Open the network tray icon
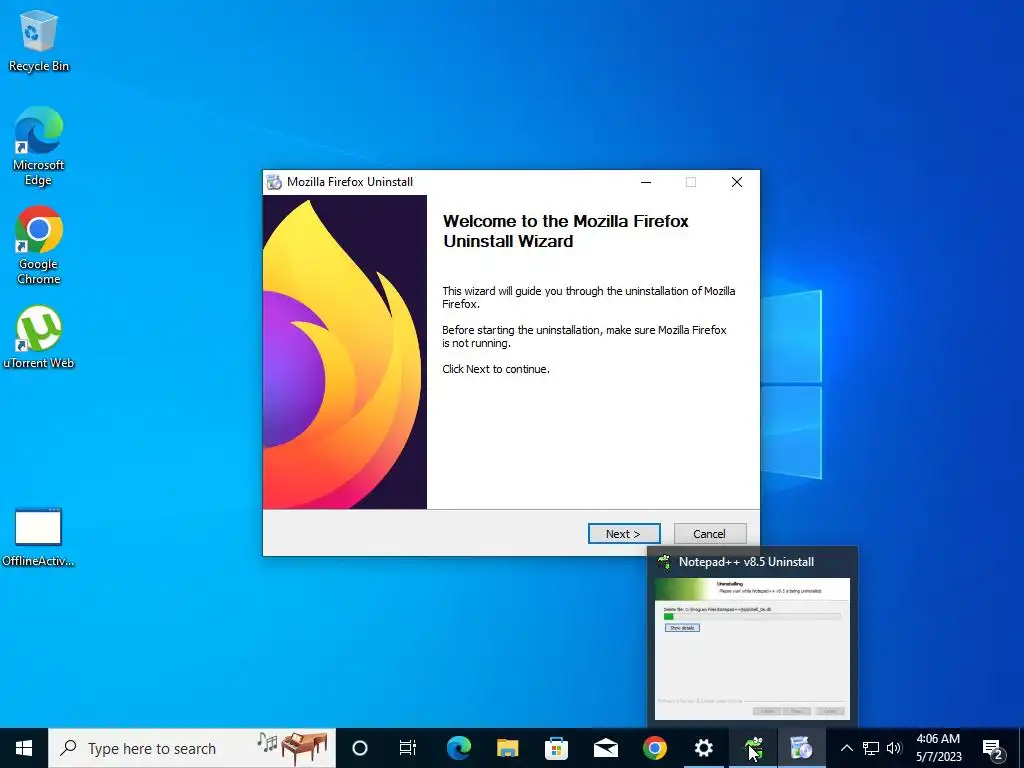Screen dimensions: 1024x768 click(x=871, y=748)
